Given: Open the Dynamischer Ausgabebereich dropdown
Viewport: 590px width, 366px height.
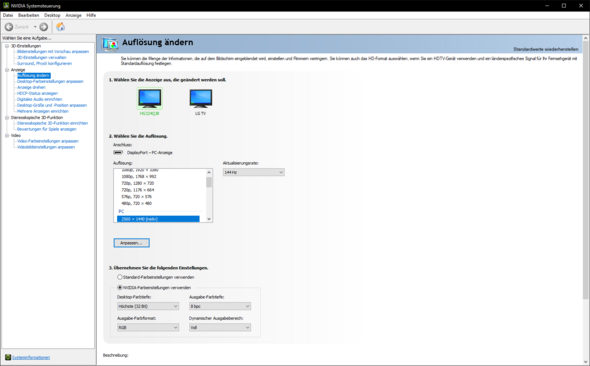Looking at the screenshot, I should tap(220, 327).
